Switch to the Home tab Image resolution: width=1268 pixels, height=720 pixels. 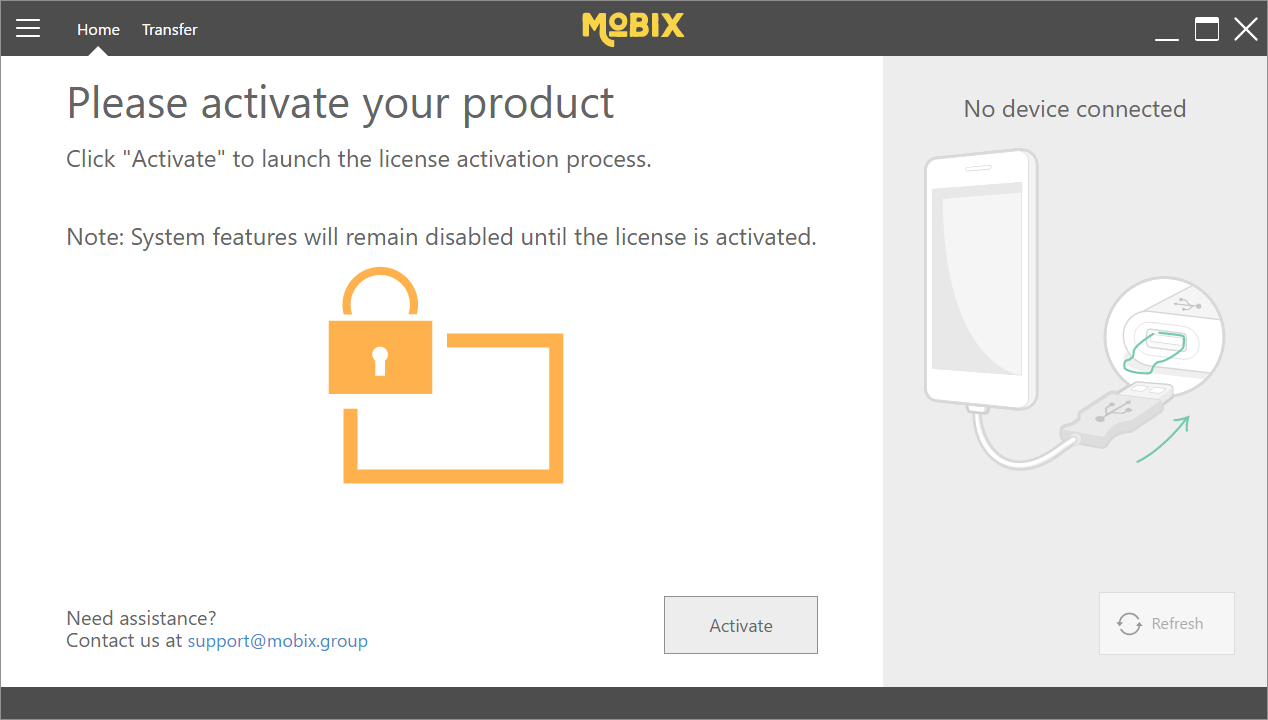[98, 30]
